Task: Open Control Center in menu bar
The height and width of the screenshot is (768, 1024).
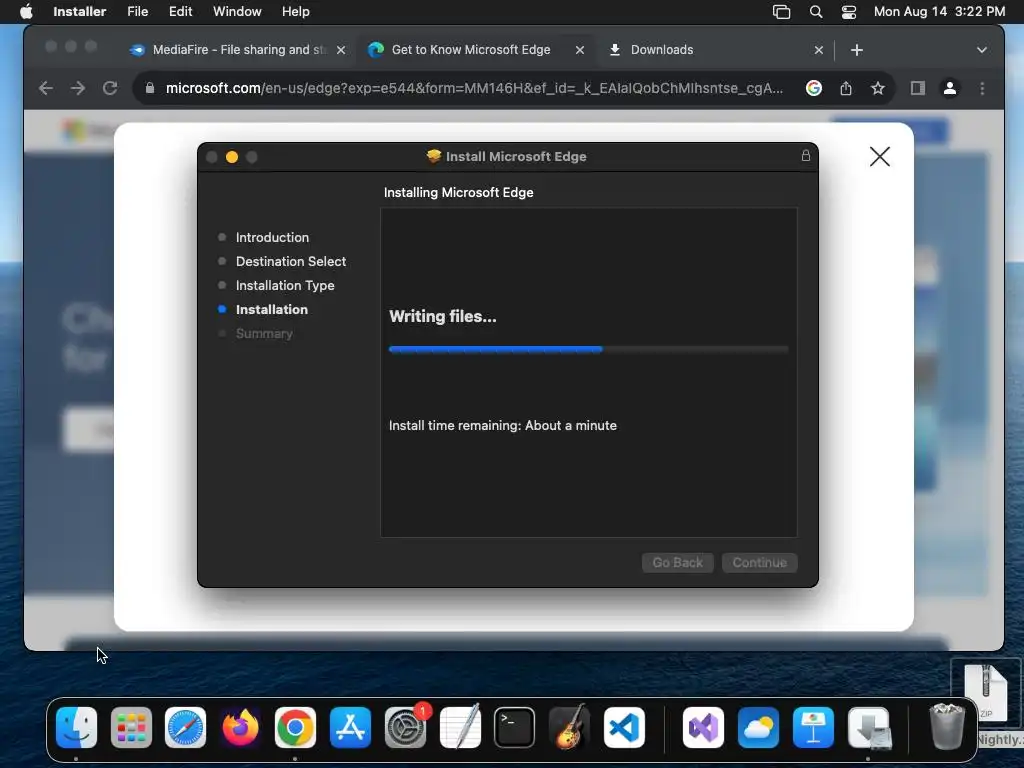Action: click(848, 12)
